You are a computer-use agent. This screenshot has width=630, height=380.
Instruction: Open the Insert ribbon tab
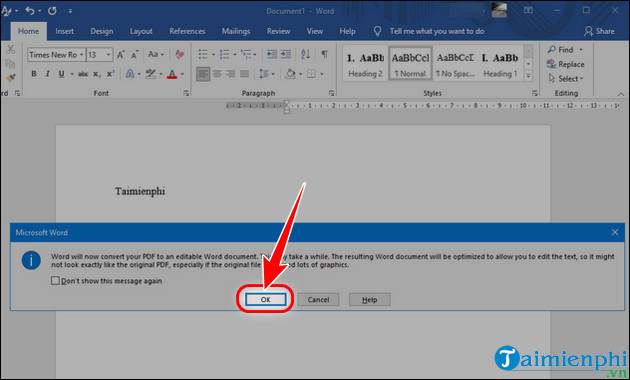tap(64, 31)
